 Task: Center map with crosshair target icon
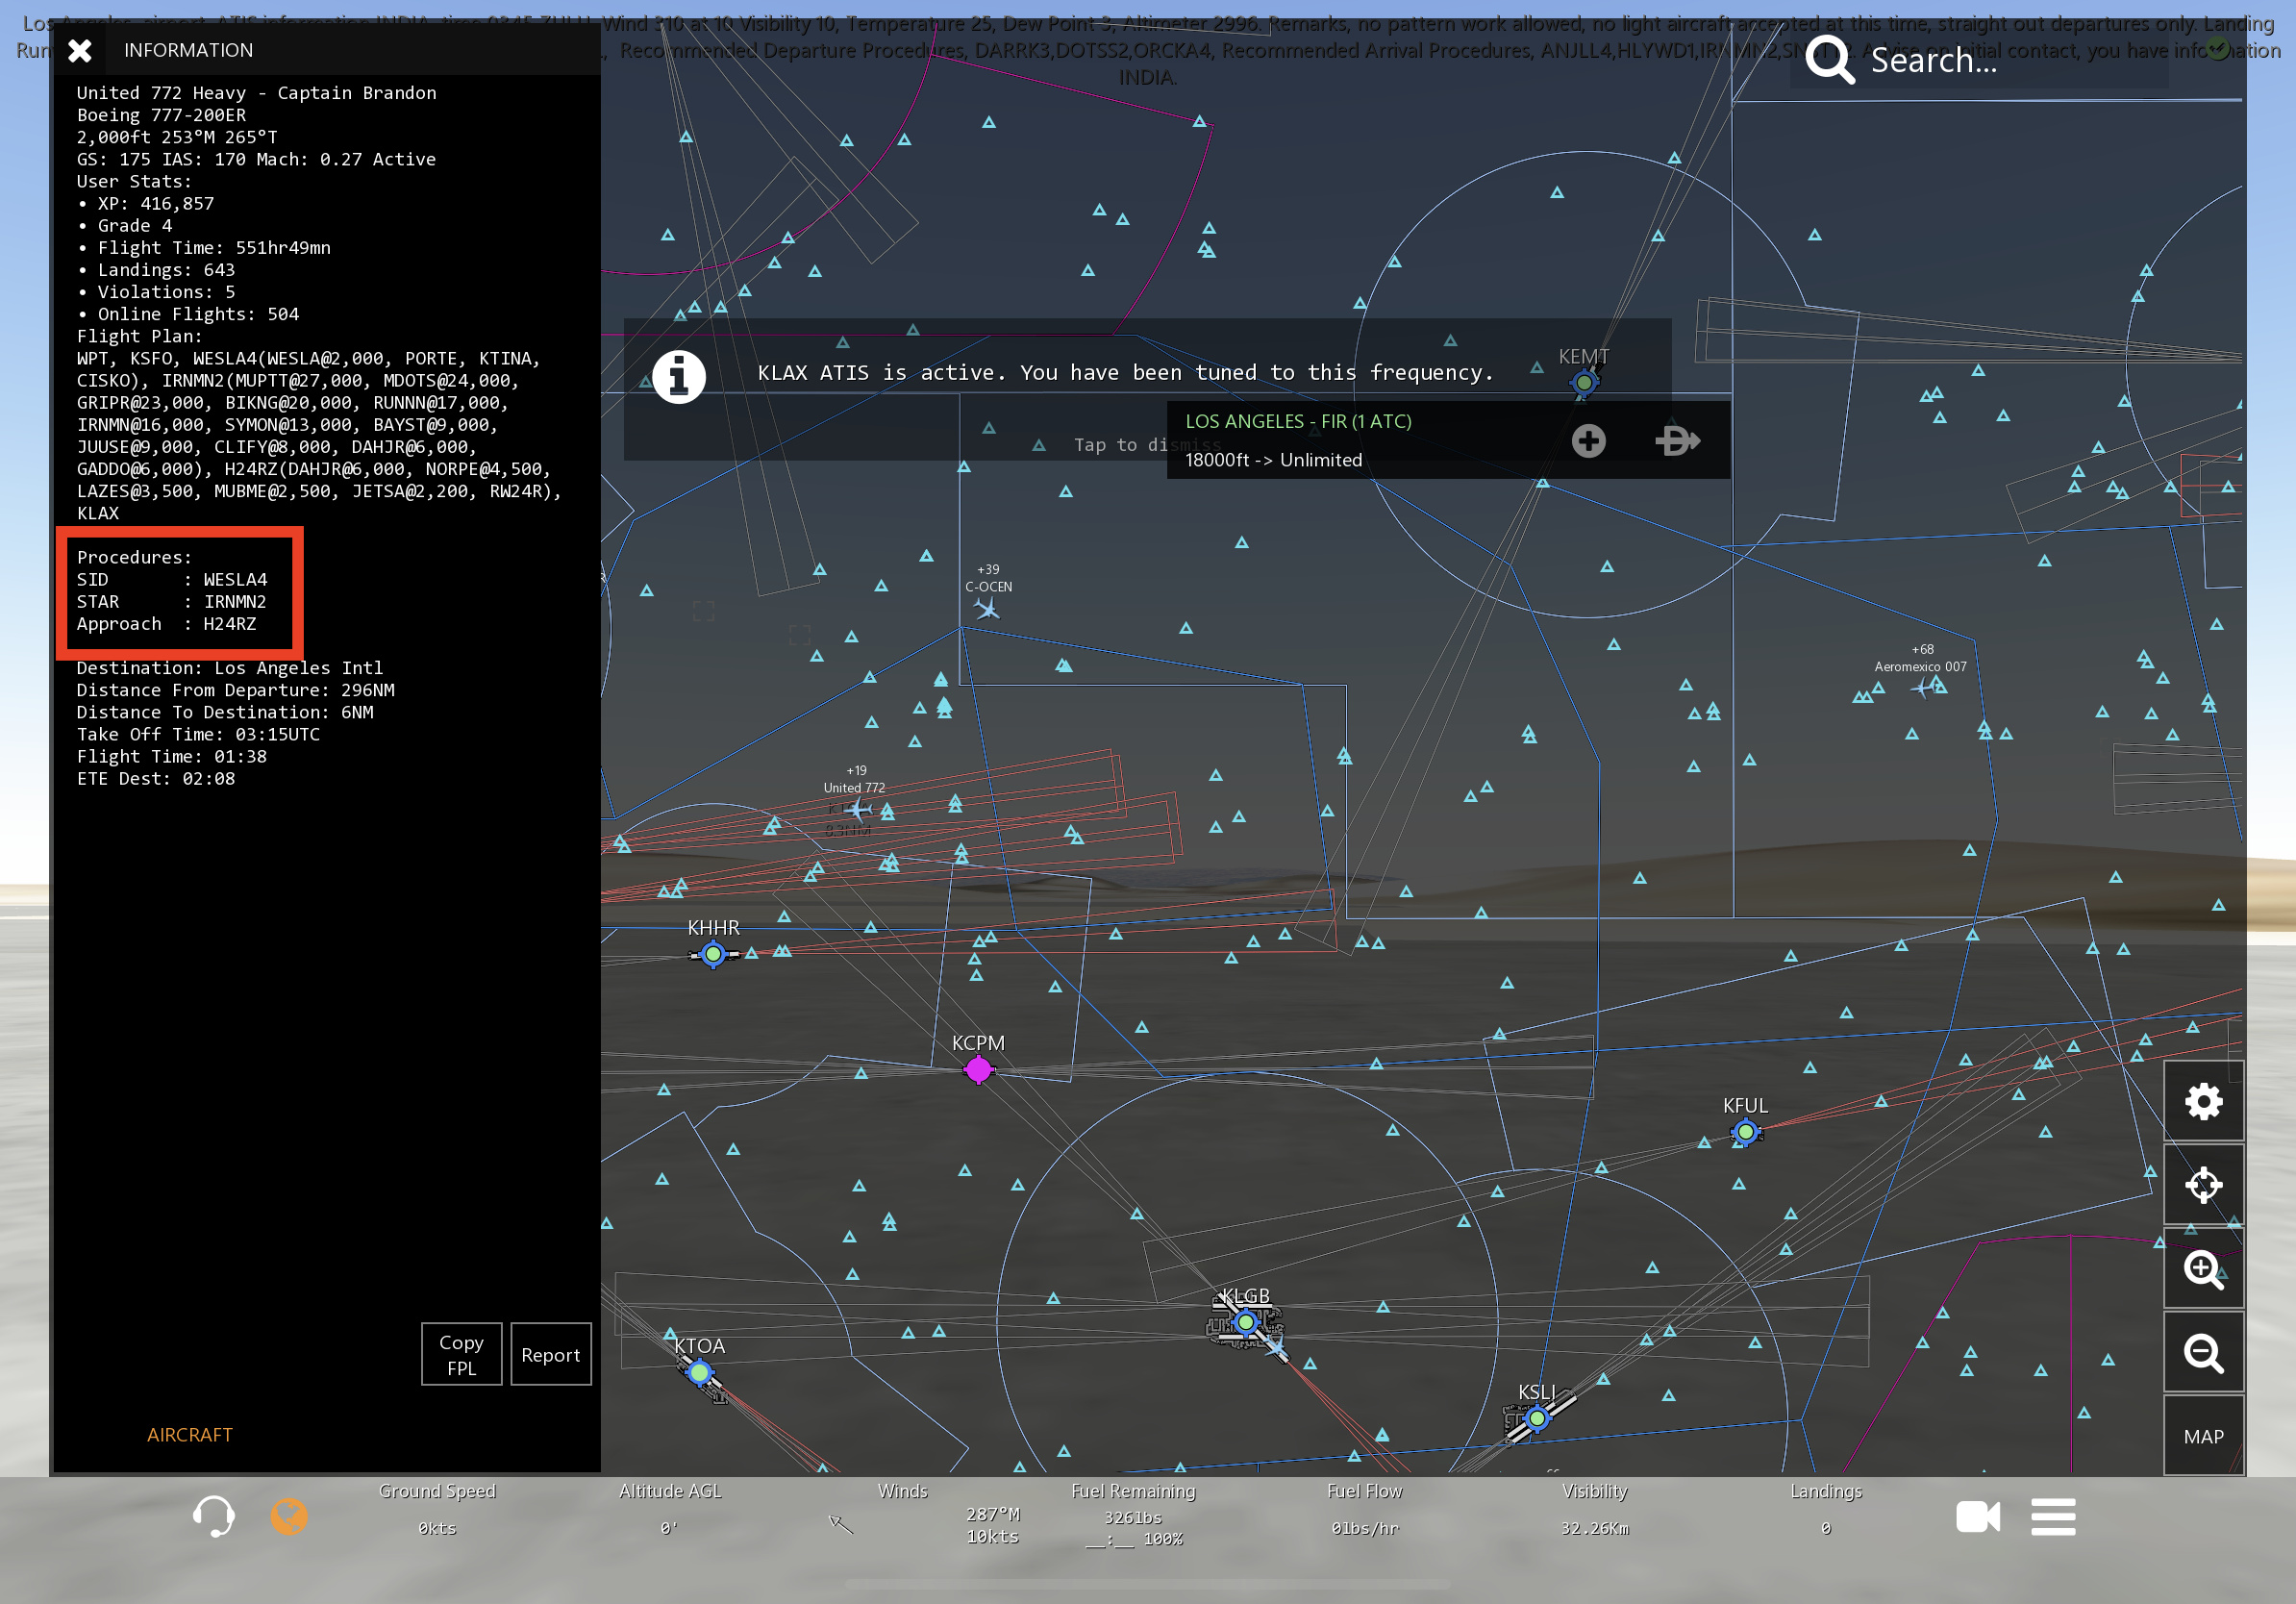click(x=2202, y=1185)
